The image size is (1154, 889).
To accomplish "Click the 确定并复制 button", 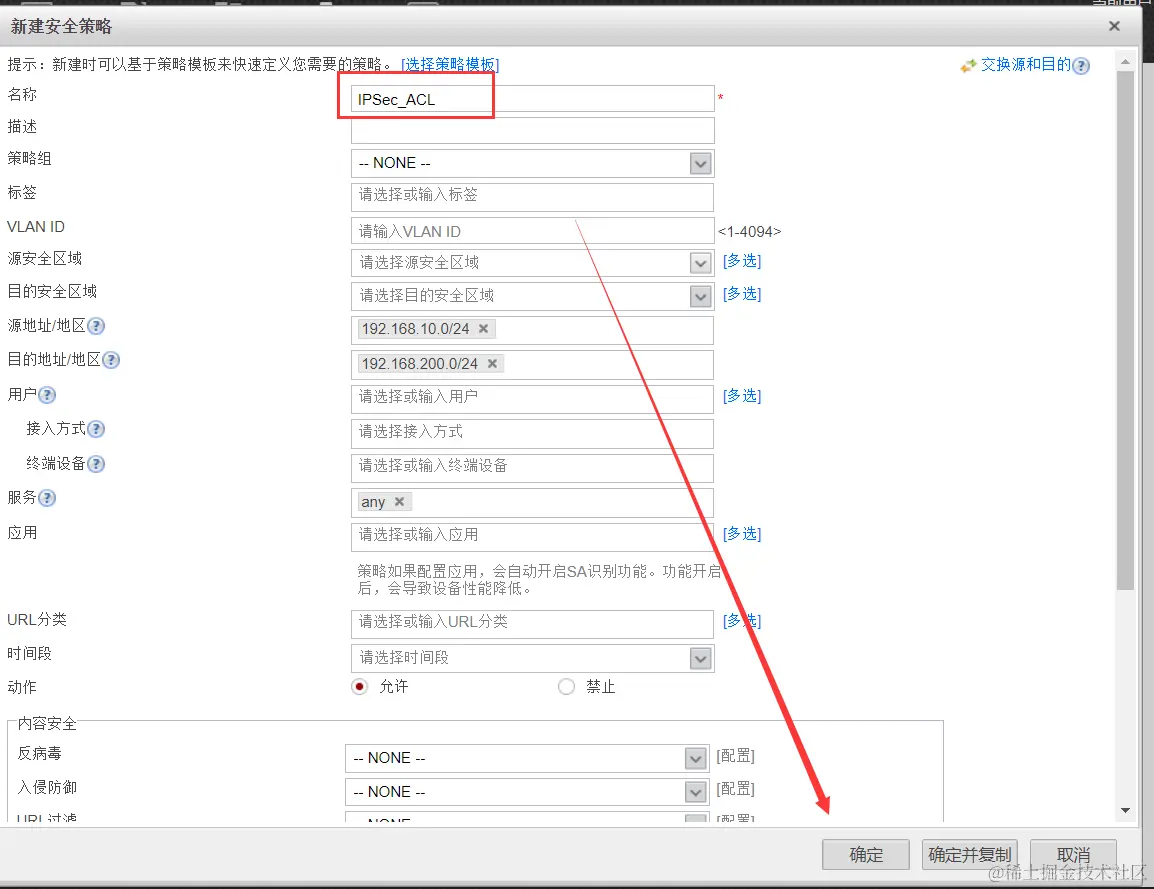I will 969,855.
